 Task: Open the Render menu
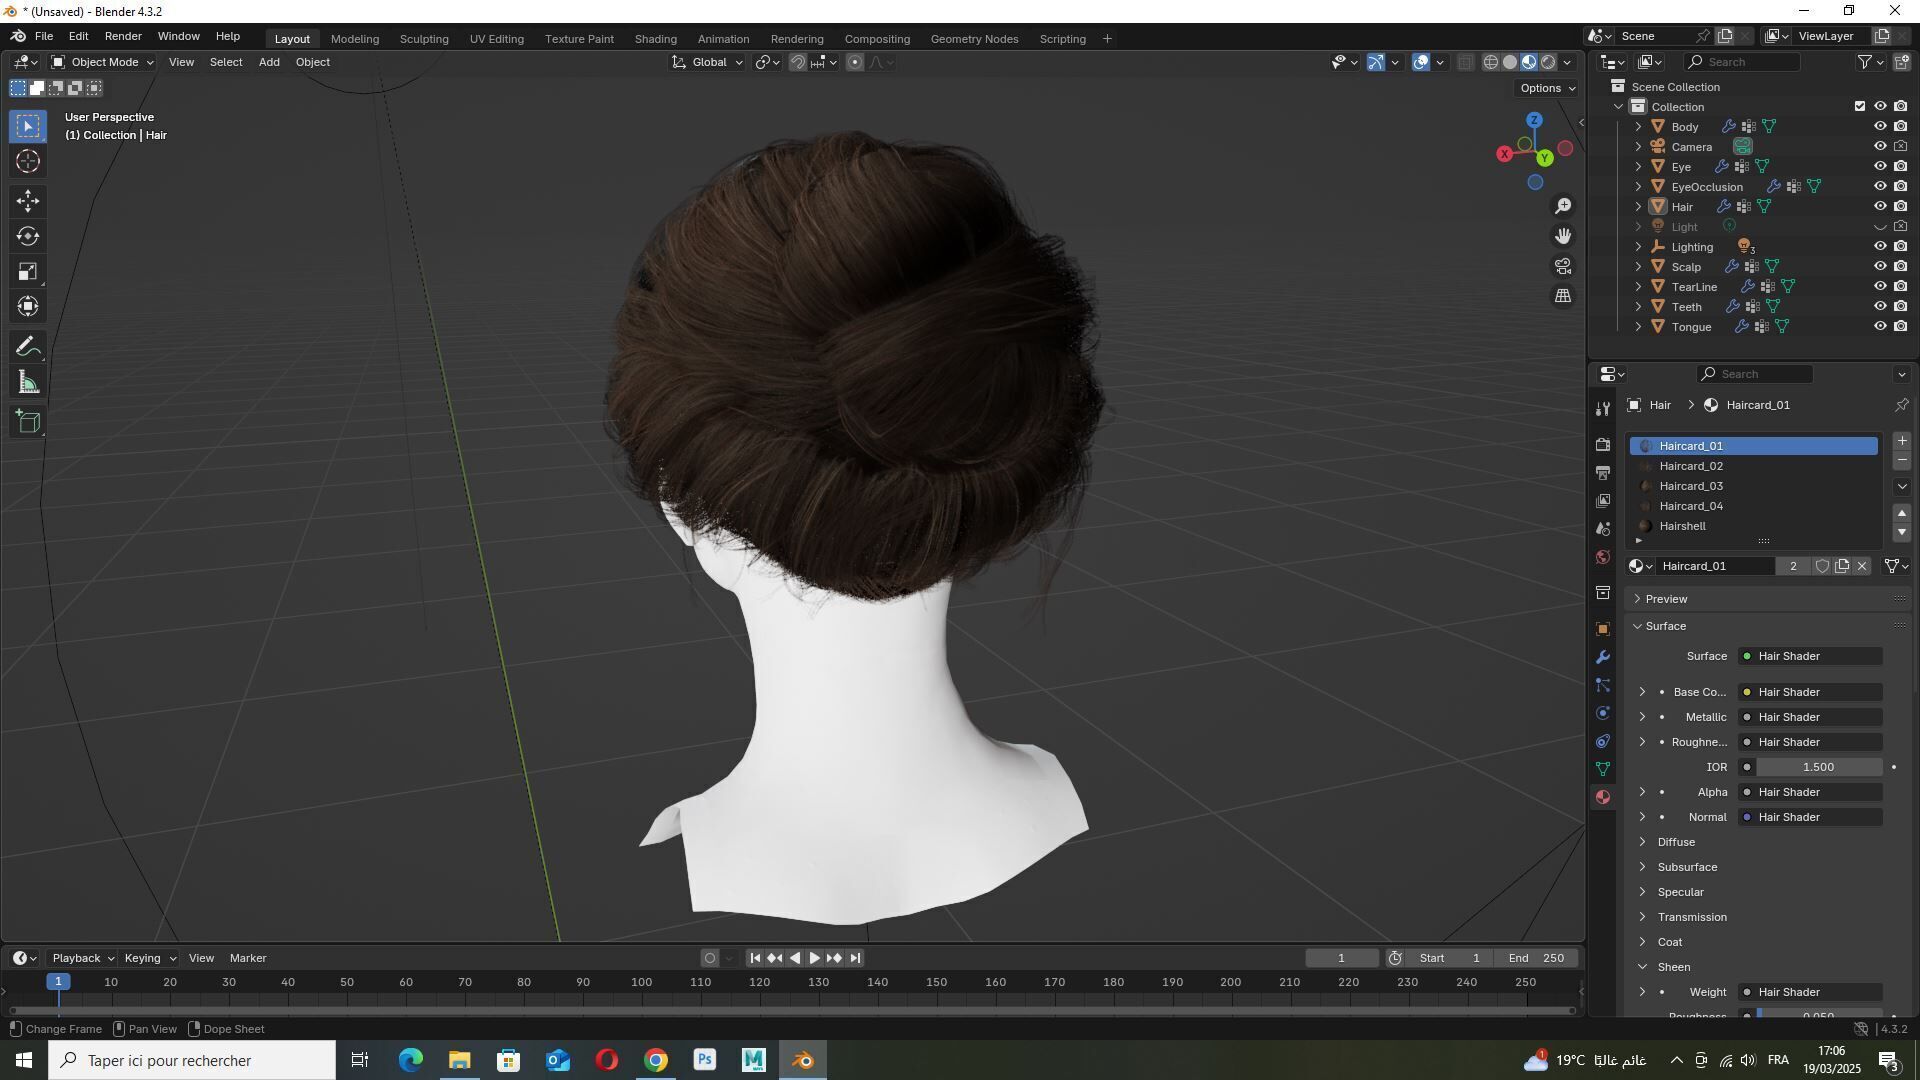tap(123, 36)
